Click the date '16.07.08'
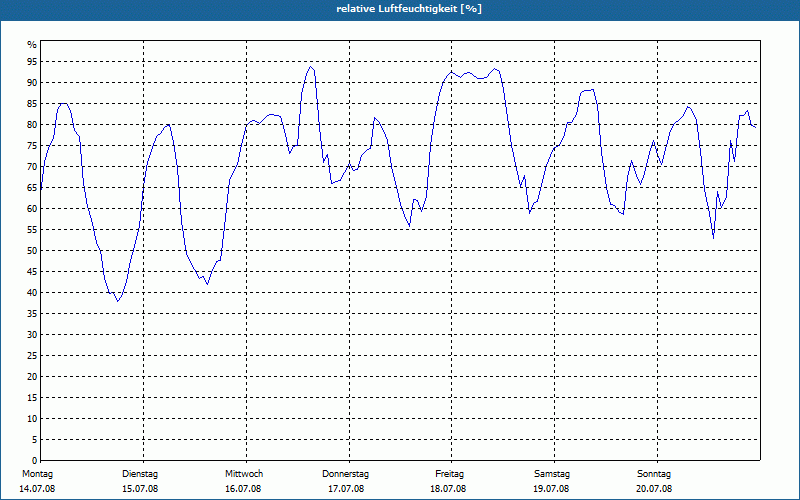Viewport: 800px width, 500px height. point(243,489)
